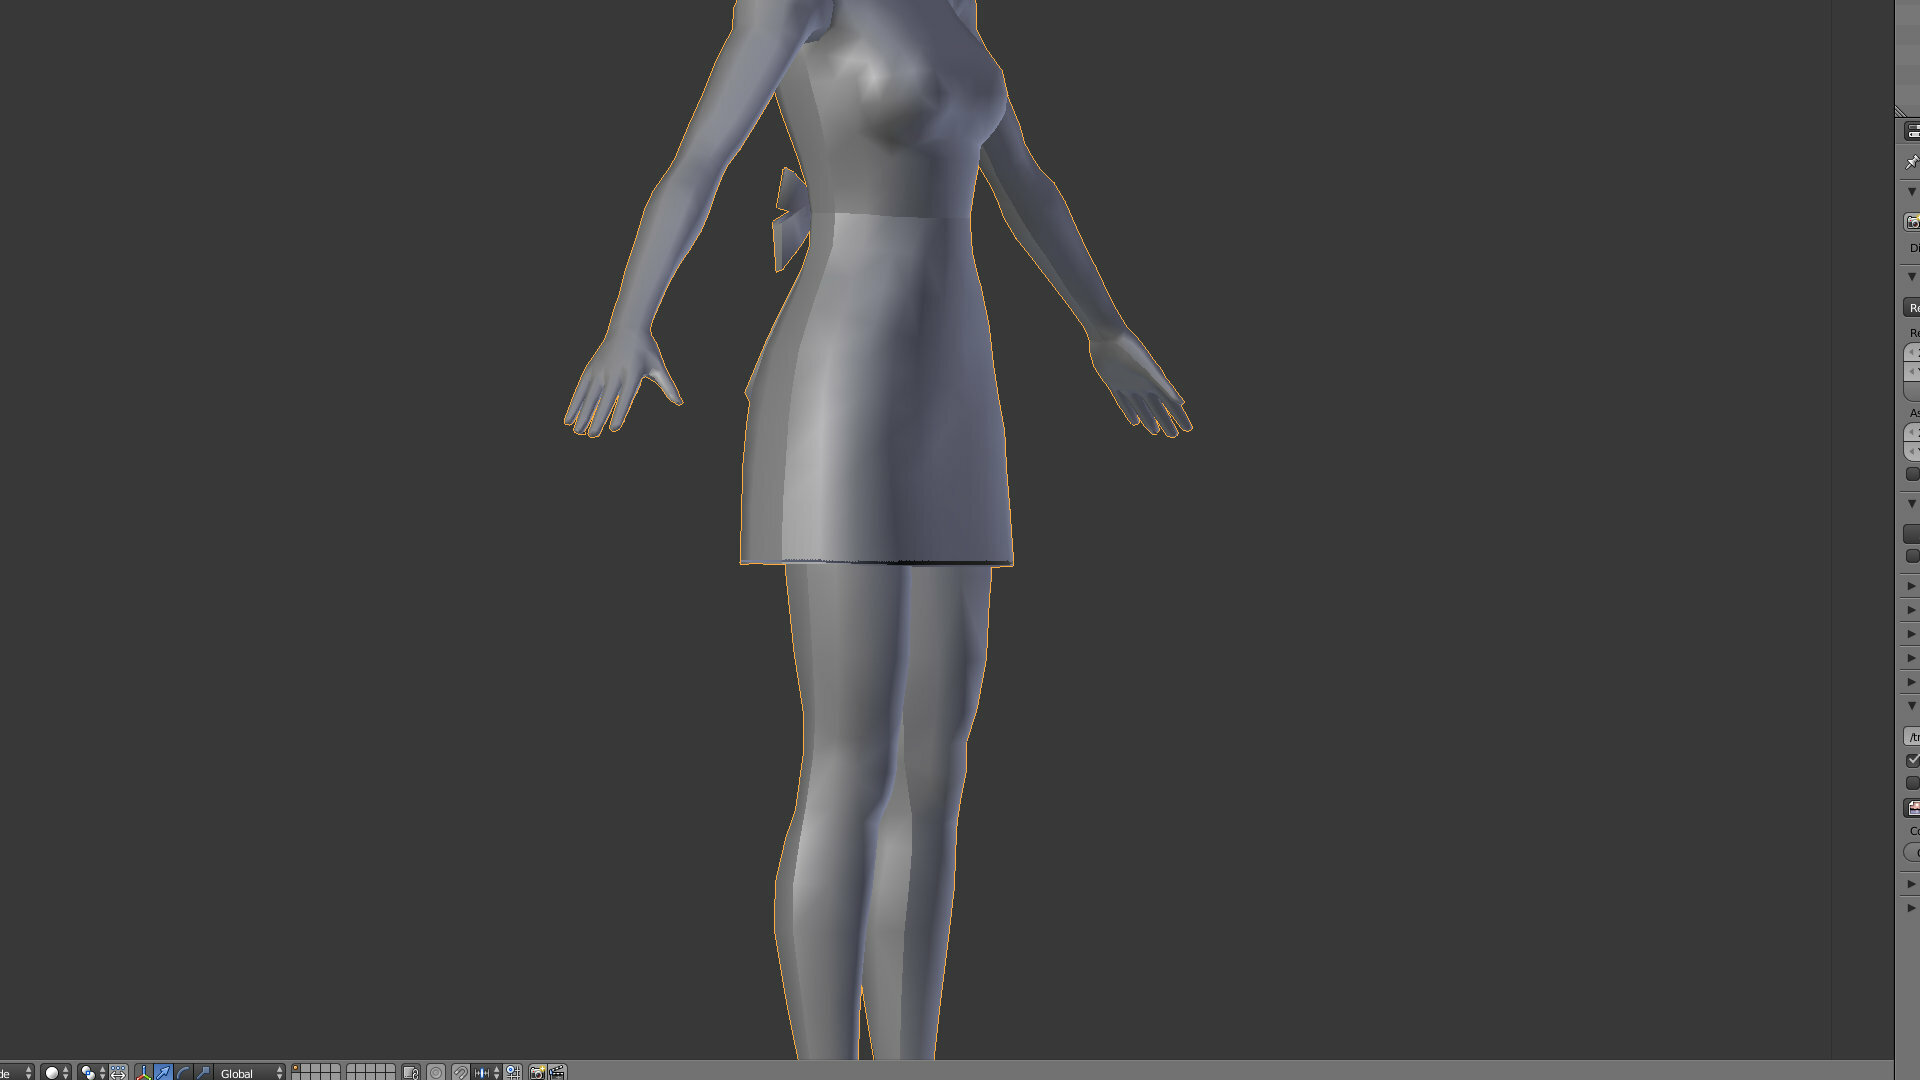Viewport: 1920px width, 1080px height.
Task: Enable the Snap magnet tool
Action: tap(459, 1072)
